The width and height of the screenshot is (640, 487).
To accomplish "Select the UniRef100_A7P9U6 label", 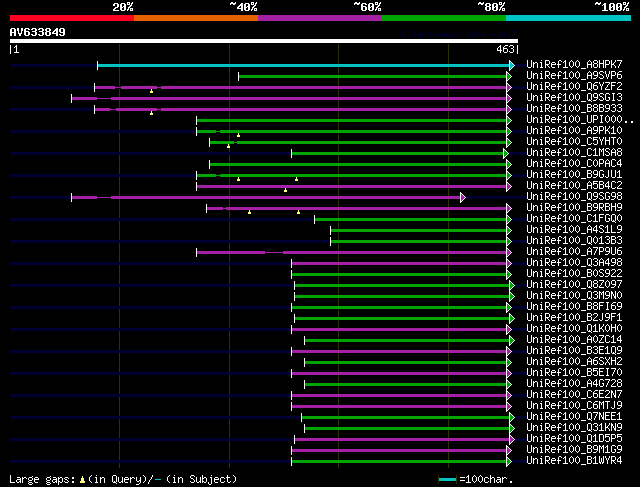I will (x=574, y=252).
